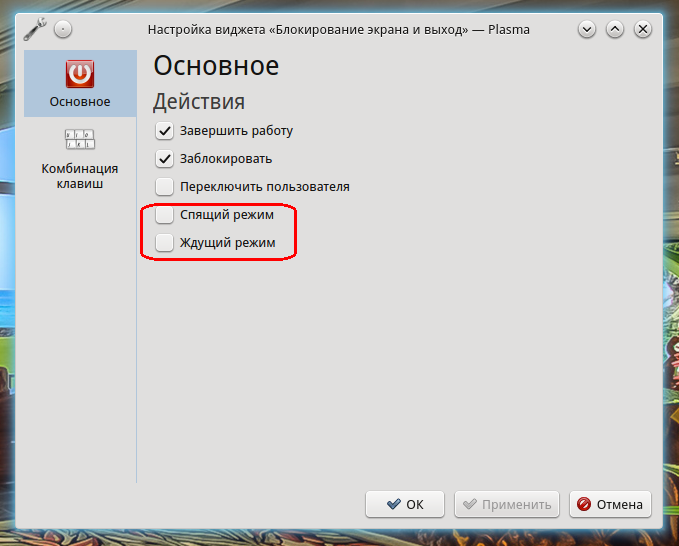The width and height of the screenshot is (679, 546).
Task: Click the Применить button
Action: click(507, 504)
